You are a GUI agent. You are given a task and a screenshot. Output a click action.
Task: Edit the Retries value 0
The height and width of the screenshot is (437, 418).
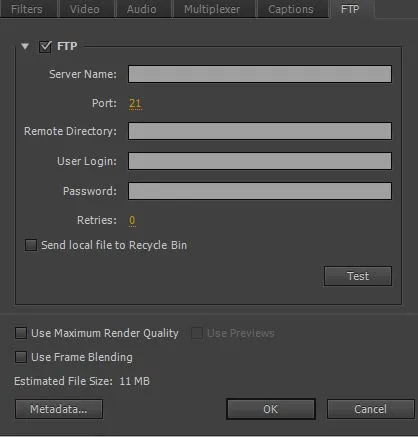point(132,220)
